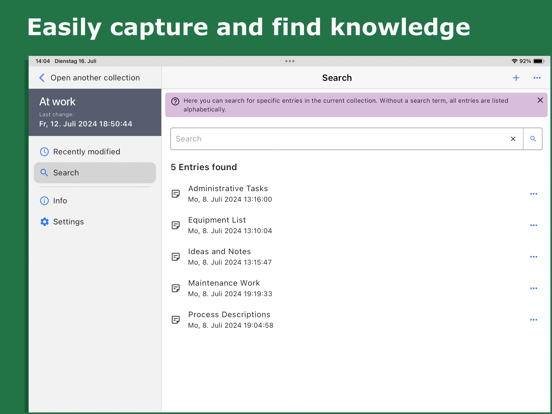Open more options for Process Descriptions
This screenshot has height=414, width=552.
click(x=533, y=320)
